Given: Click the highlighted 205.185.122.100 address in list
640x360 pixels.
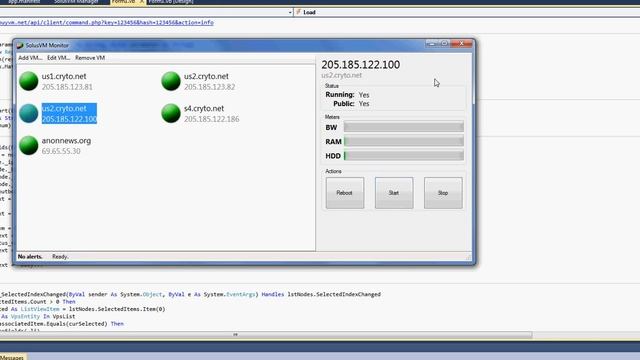Looking at the screenshot, I should (x=69, y=119).
